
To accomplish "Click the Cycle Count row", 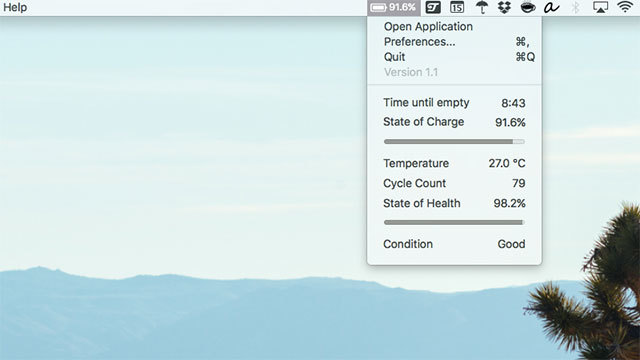I will (x=454, y=183).
